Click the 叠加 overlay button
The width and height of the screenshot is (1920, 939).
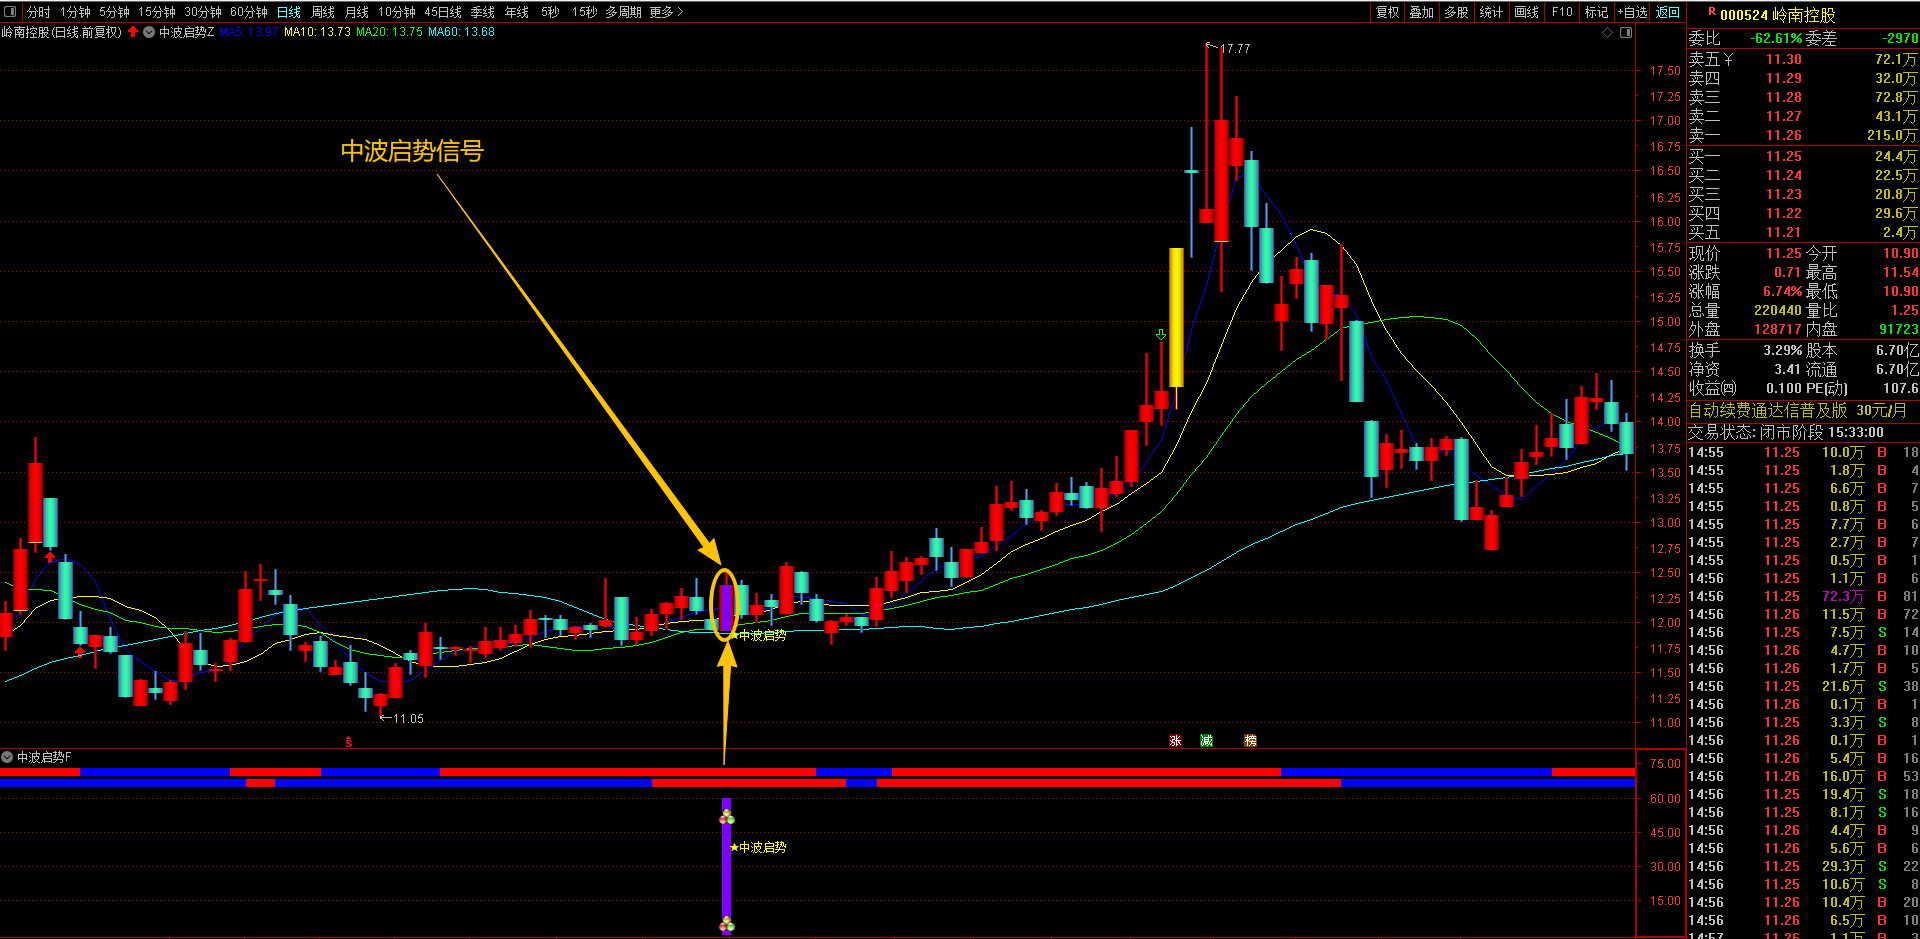(x=1421, y=12)
